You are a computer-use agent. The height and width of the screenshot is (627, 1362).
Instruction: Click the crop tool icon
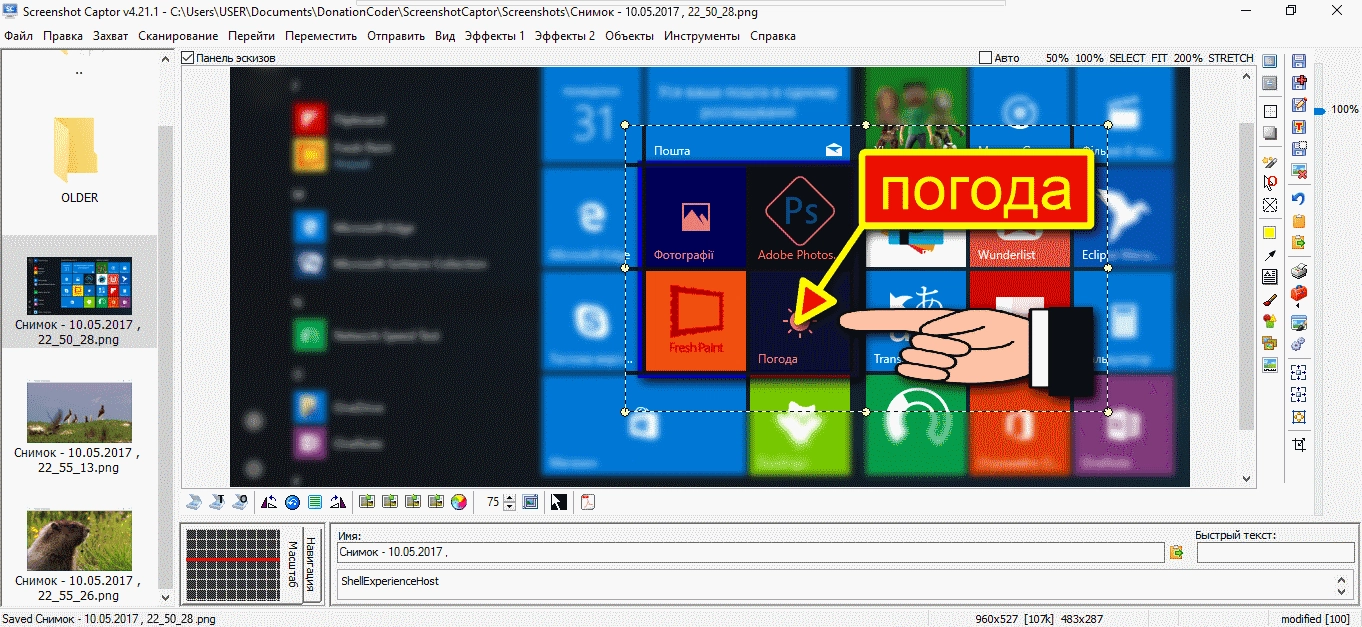tap(1299, 445)
